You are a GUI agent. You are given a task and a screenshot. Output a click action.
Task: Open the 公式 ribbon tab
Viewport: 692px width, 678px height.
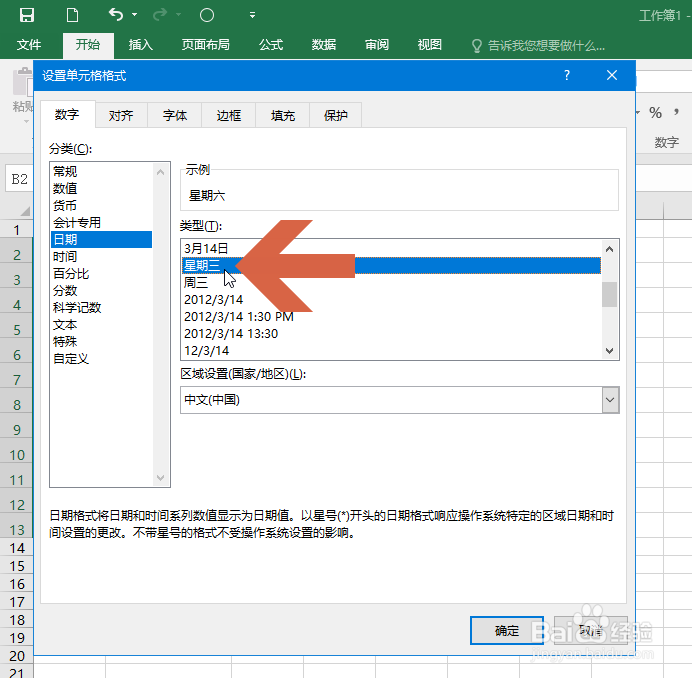(x=271, y=45)
